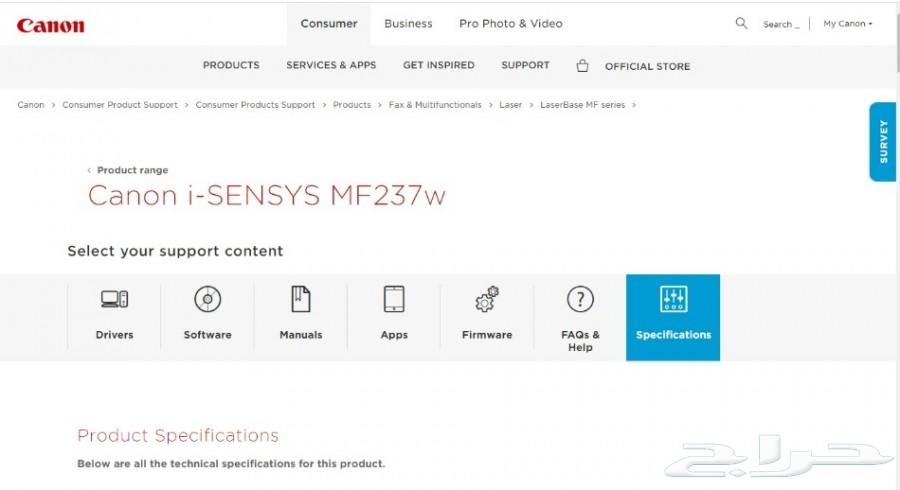Click the Drivers computer icon
The image size is (900, 490).
(x=114, y=299)
